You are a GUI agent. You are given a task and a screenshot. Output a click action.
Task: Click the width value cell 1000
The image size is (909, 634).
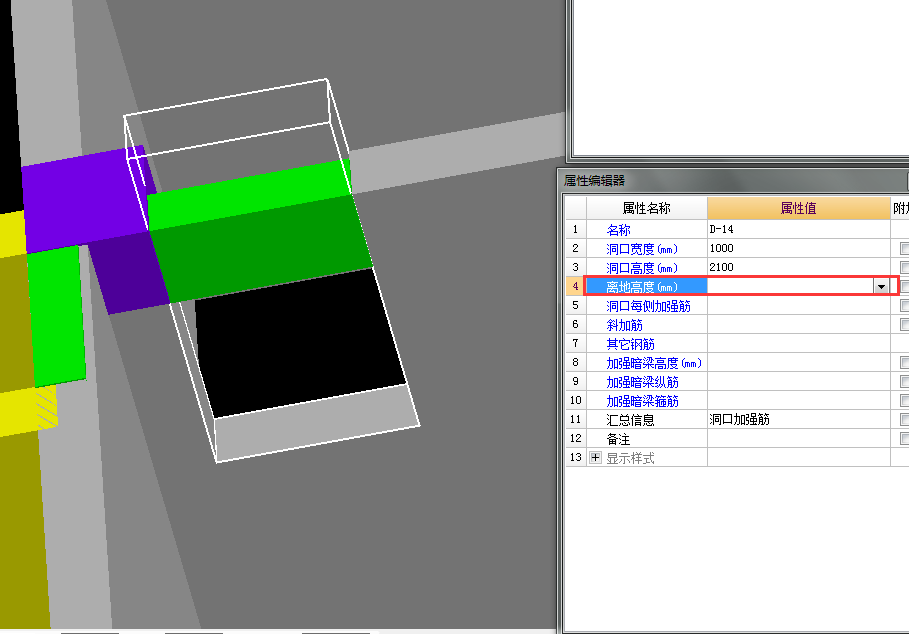coord(799,248)
